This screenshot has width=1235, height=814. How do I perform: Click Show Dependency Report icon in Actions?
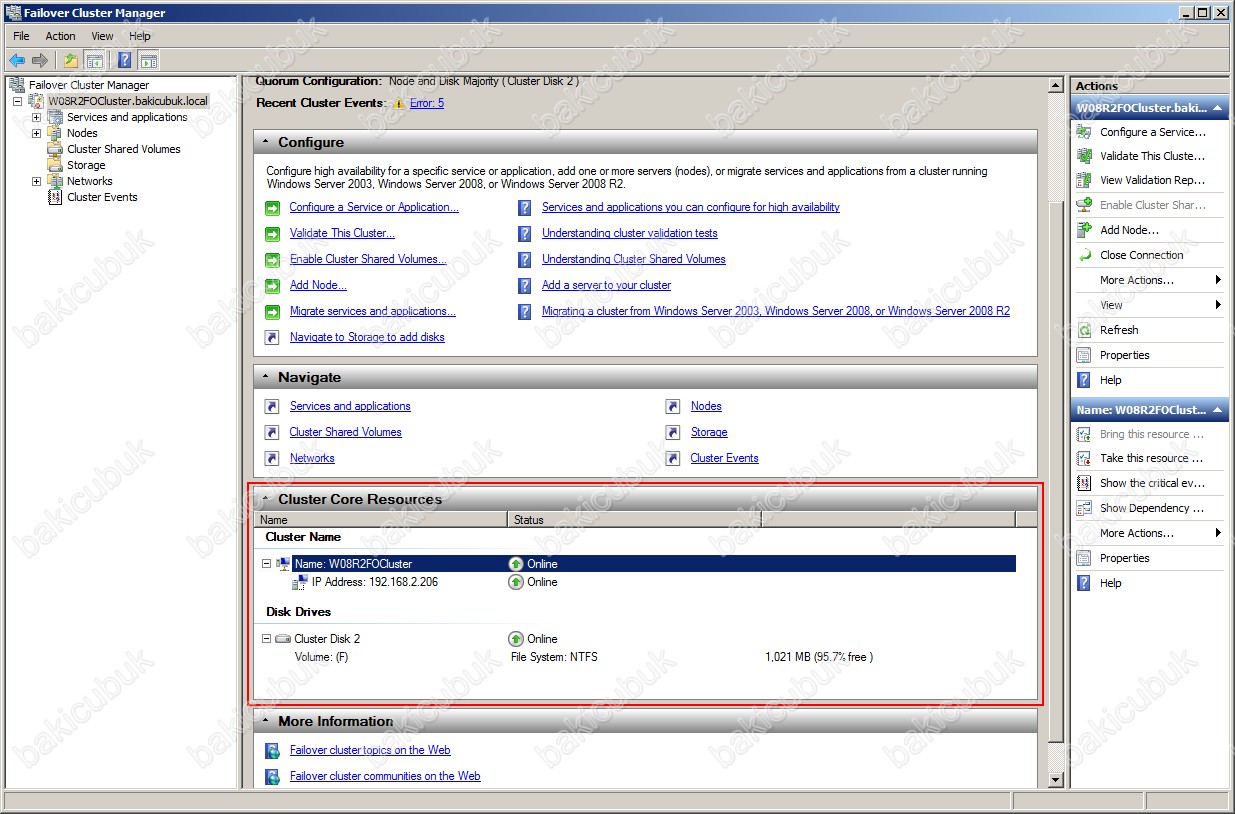[x=1084, y=508]
